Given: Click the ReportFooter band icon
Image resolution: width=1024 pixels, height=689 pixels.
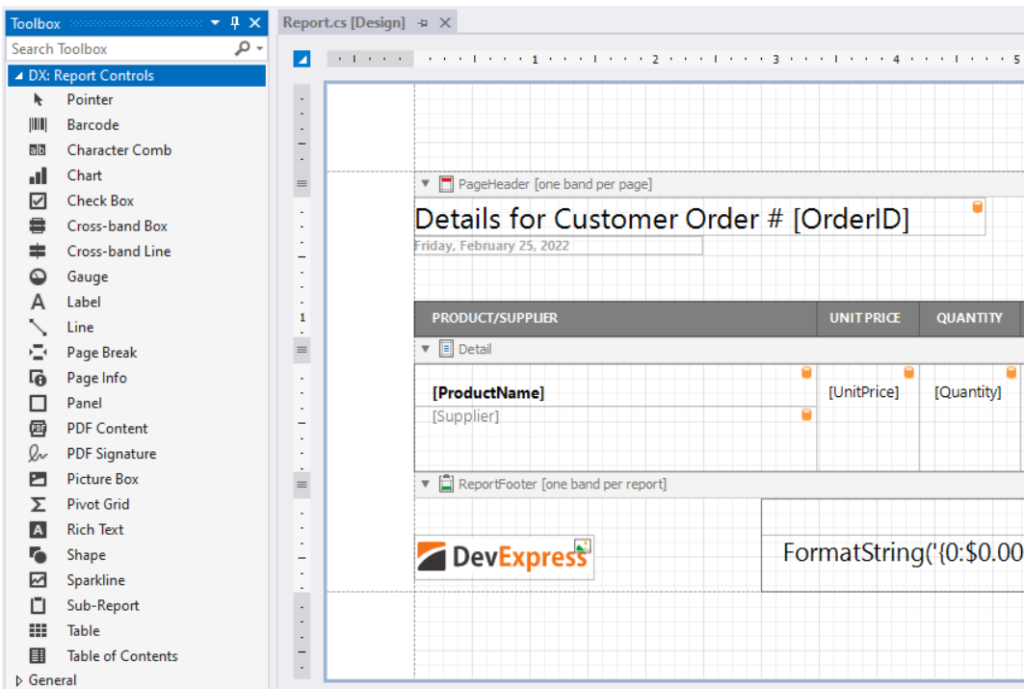Looking at the screenshot, I should point(446,484).
